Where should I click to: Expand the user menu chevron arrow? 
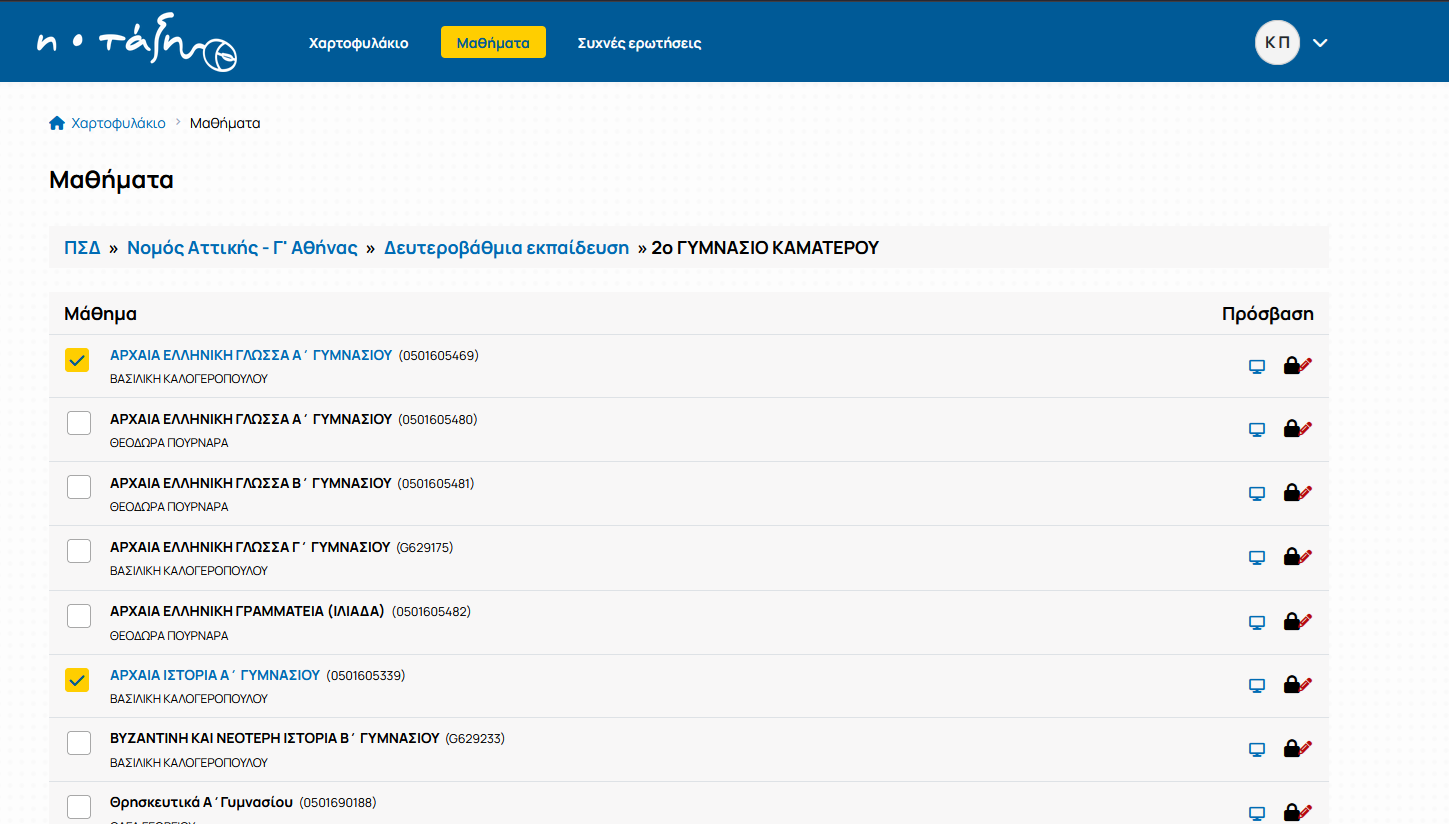pos(1320,43)
